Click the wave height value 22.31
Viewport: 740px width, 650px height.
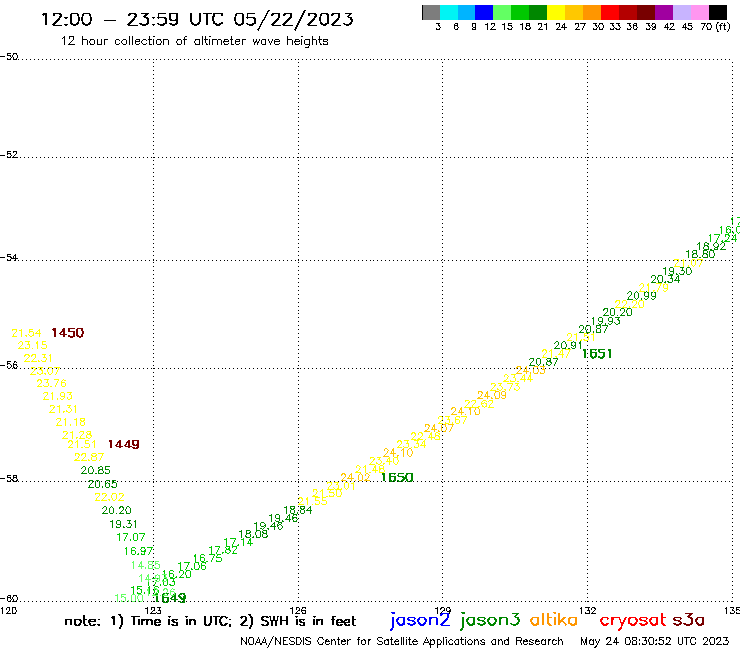tap(38, 358)
